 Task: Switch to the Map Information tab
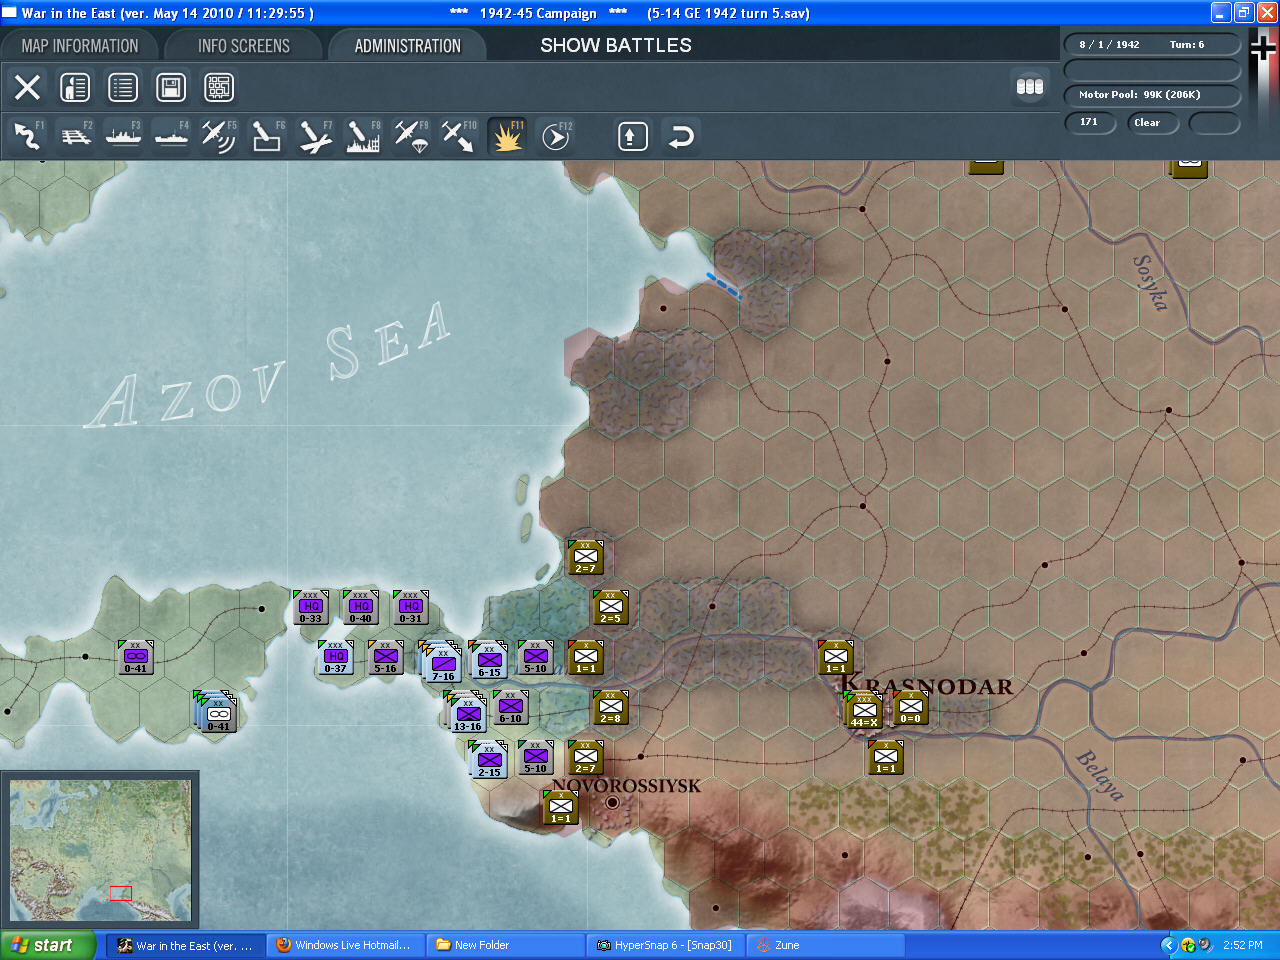(80, 46)
